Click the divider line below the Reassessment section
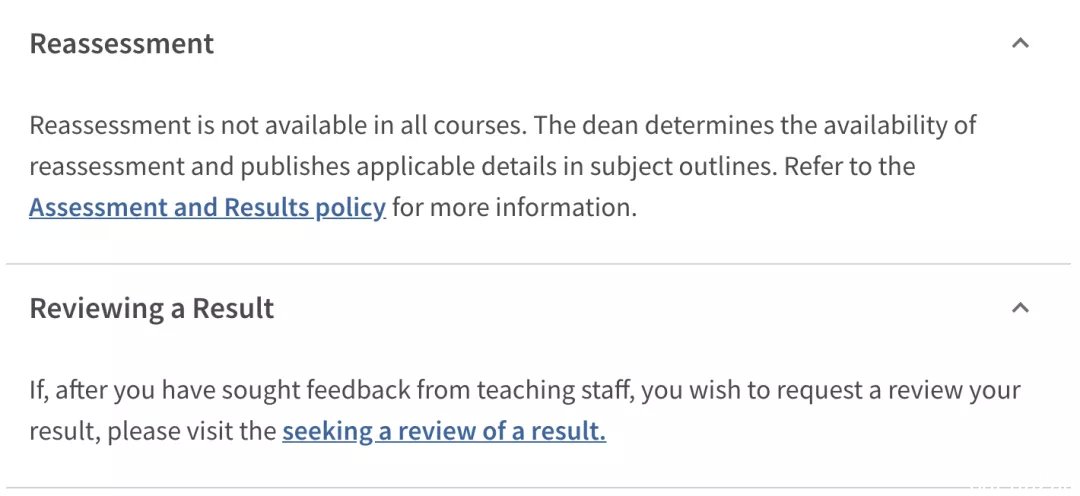The height and width of the screenshot is (496, 1080). (539, 264)
